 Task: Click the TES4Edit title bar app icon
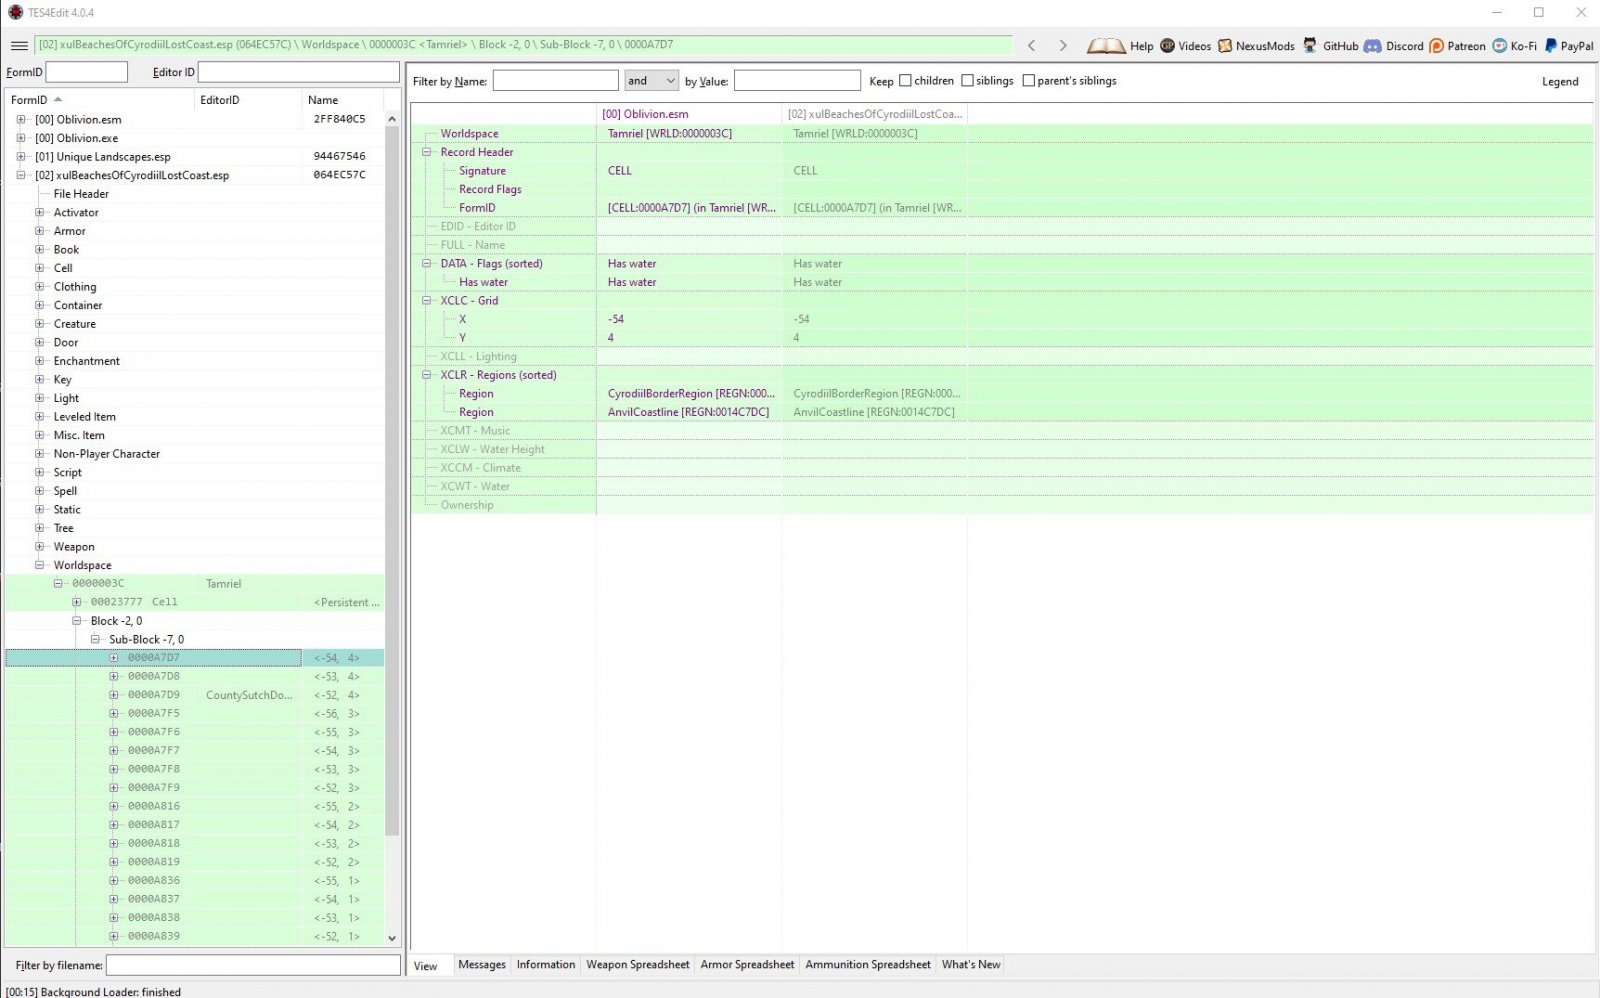pos(14,12)
